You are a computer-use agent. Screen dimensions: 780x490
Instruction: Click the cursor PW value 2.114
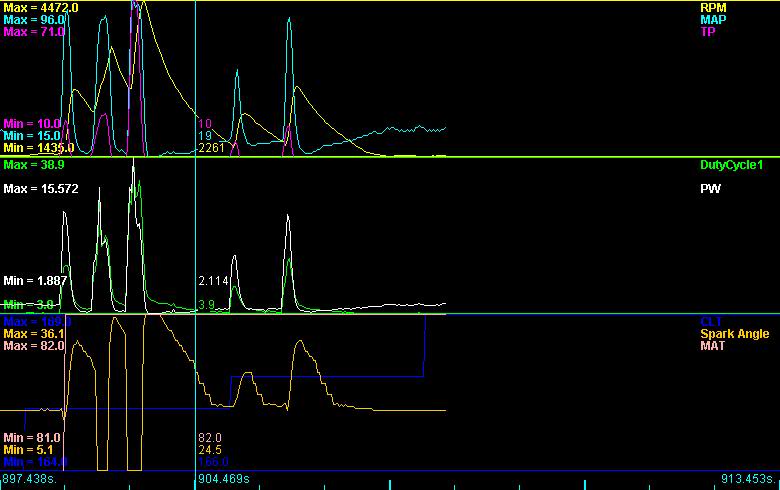click(213, 281)
